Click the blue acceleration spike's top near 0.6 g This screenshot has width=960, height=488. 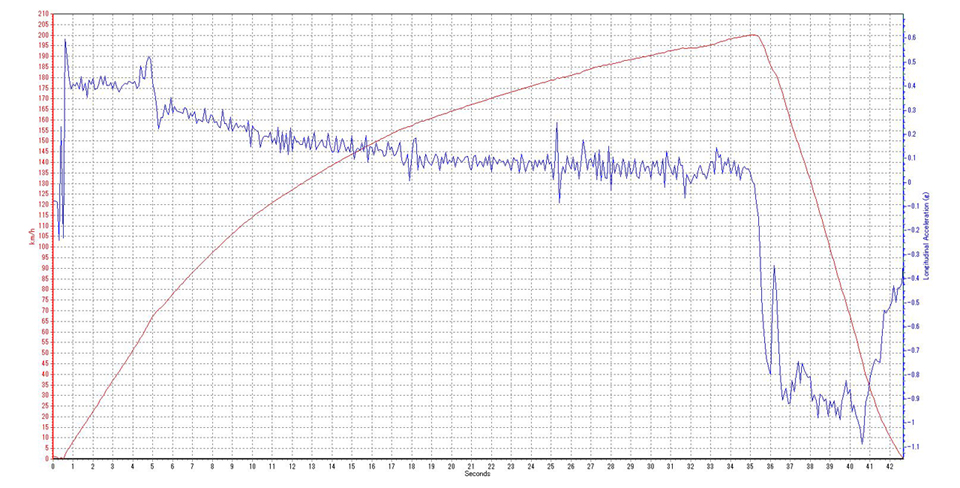click(x=66, y=40)
